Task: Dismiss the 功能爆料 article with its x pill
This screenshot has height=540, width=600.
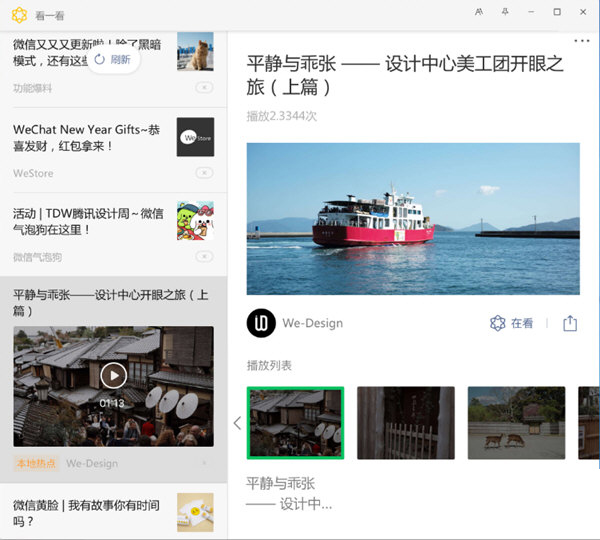Action: click(x=204, y=88)
